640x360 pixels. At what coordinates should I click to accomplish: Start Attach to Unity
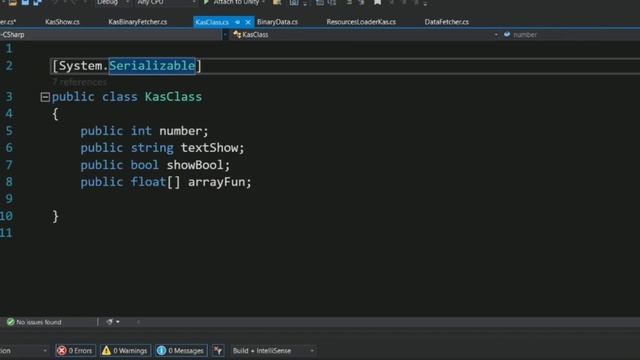point(233,2)
